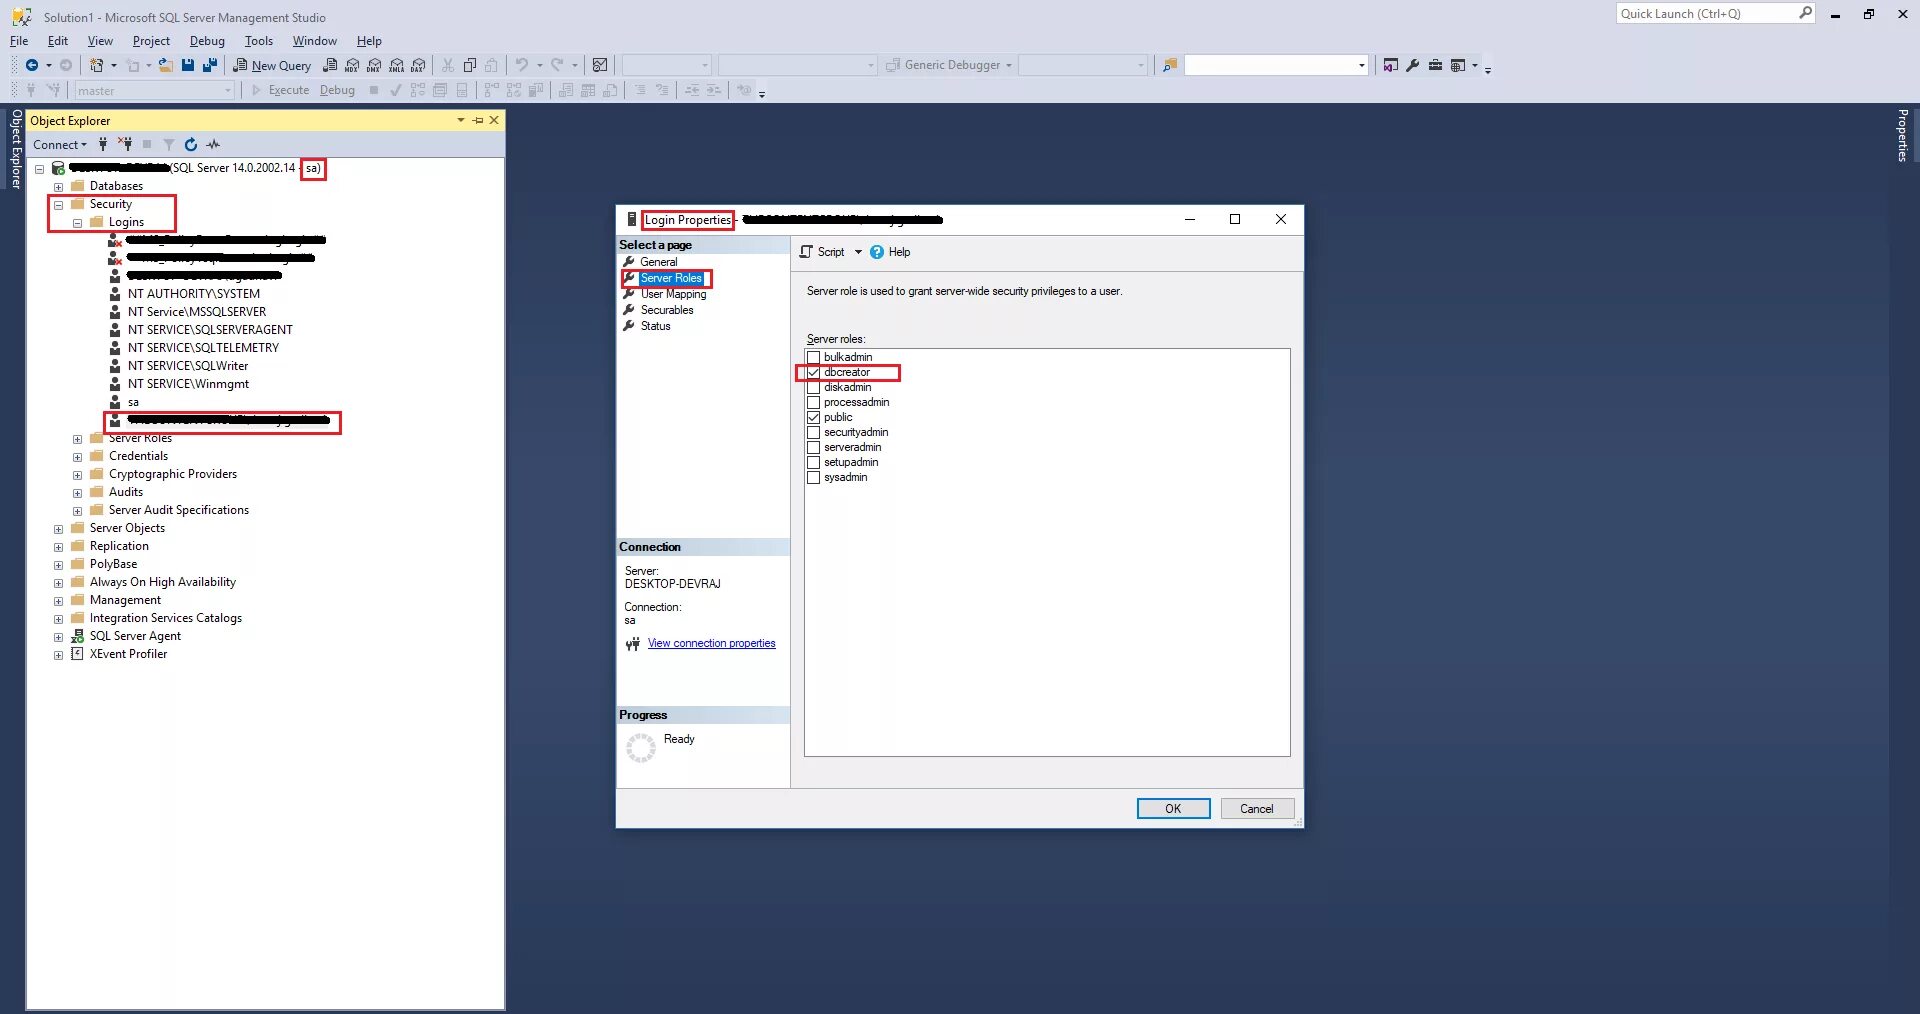
Task: Click the Quick Launch search field
Action: click(x=1707, y=13)
